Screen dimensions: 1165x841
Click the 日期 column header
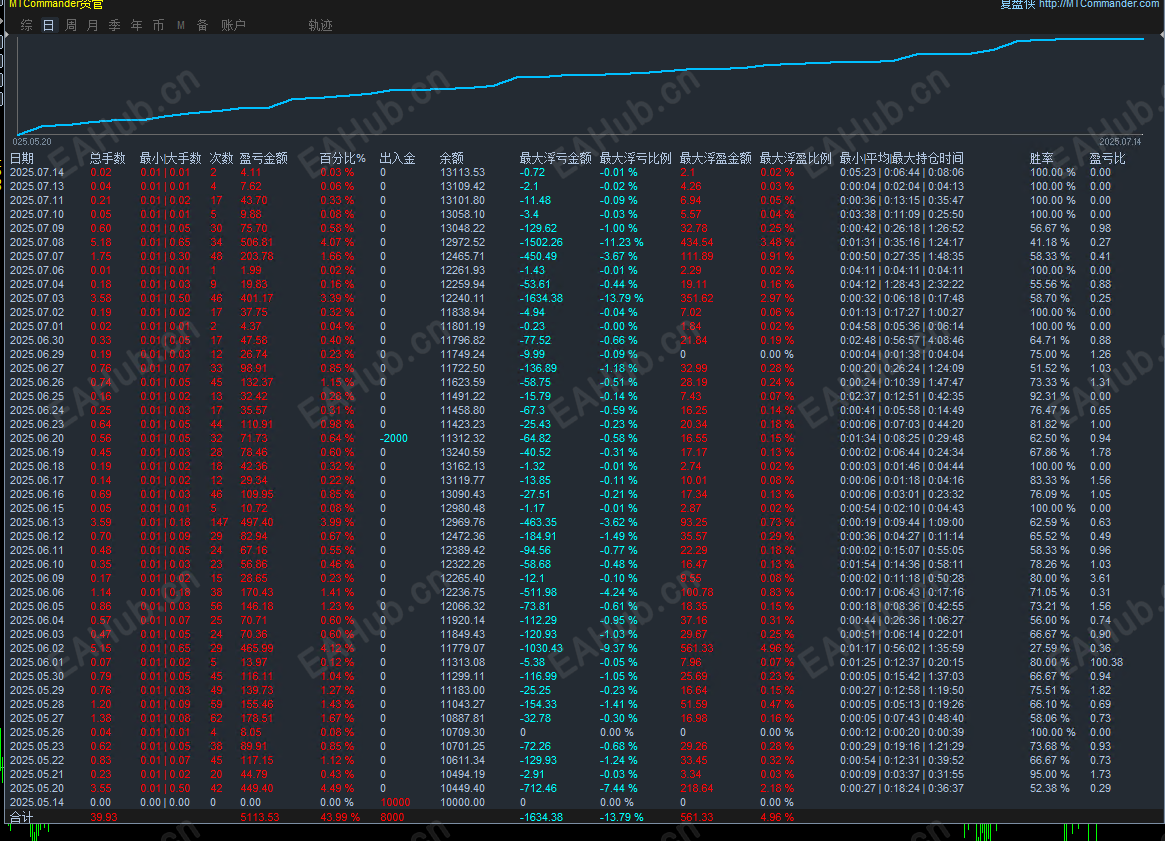point(22,158)
